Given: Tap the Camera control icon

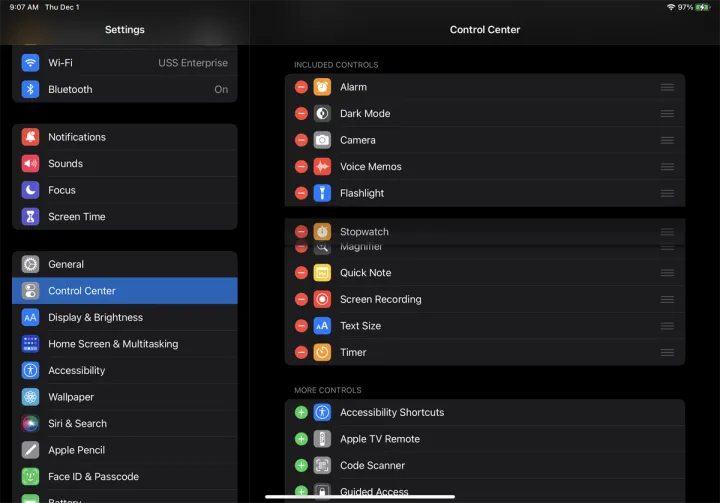Looking at the screenshot, I should 322,140.
